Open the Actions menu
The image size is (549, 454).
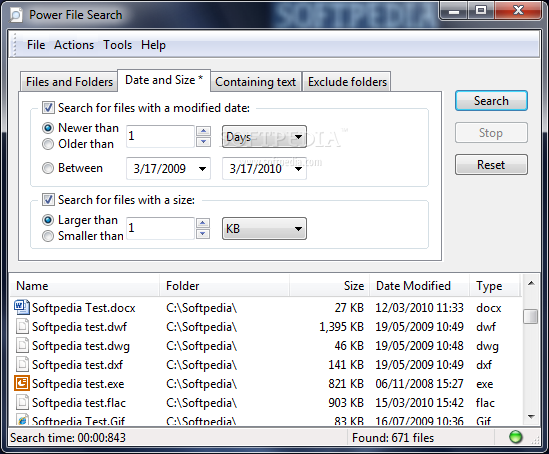(x=74, y=45)
